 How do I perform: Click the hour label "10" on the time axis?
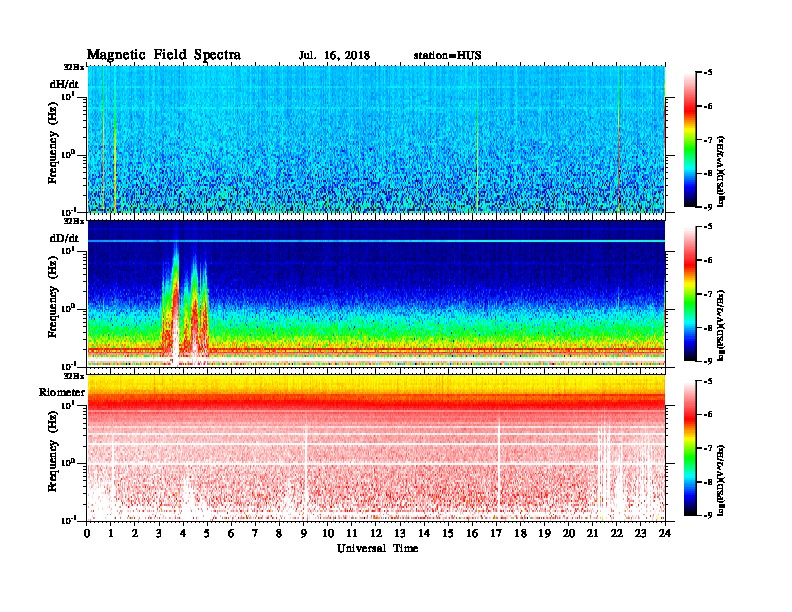(328, 533)
